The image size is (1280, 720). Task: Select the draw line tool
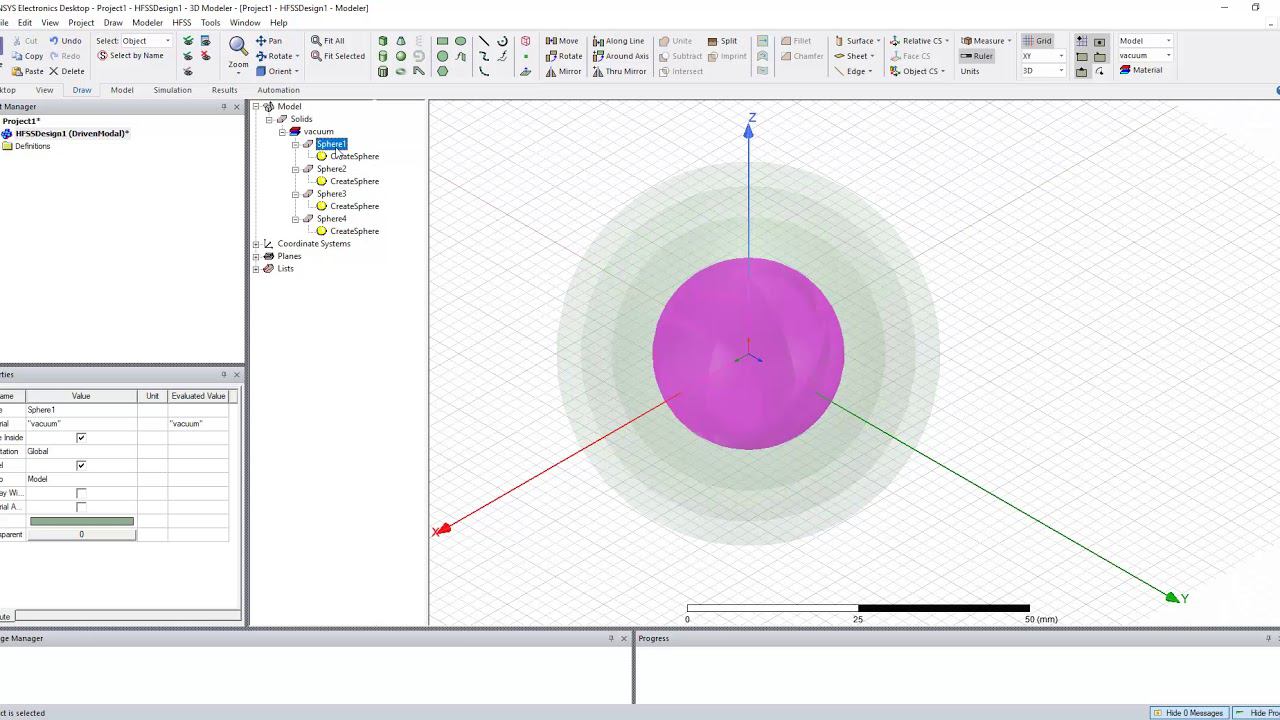pyautogui.click(x=484, y=41)
